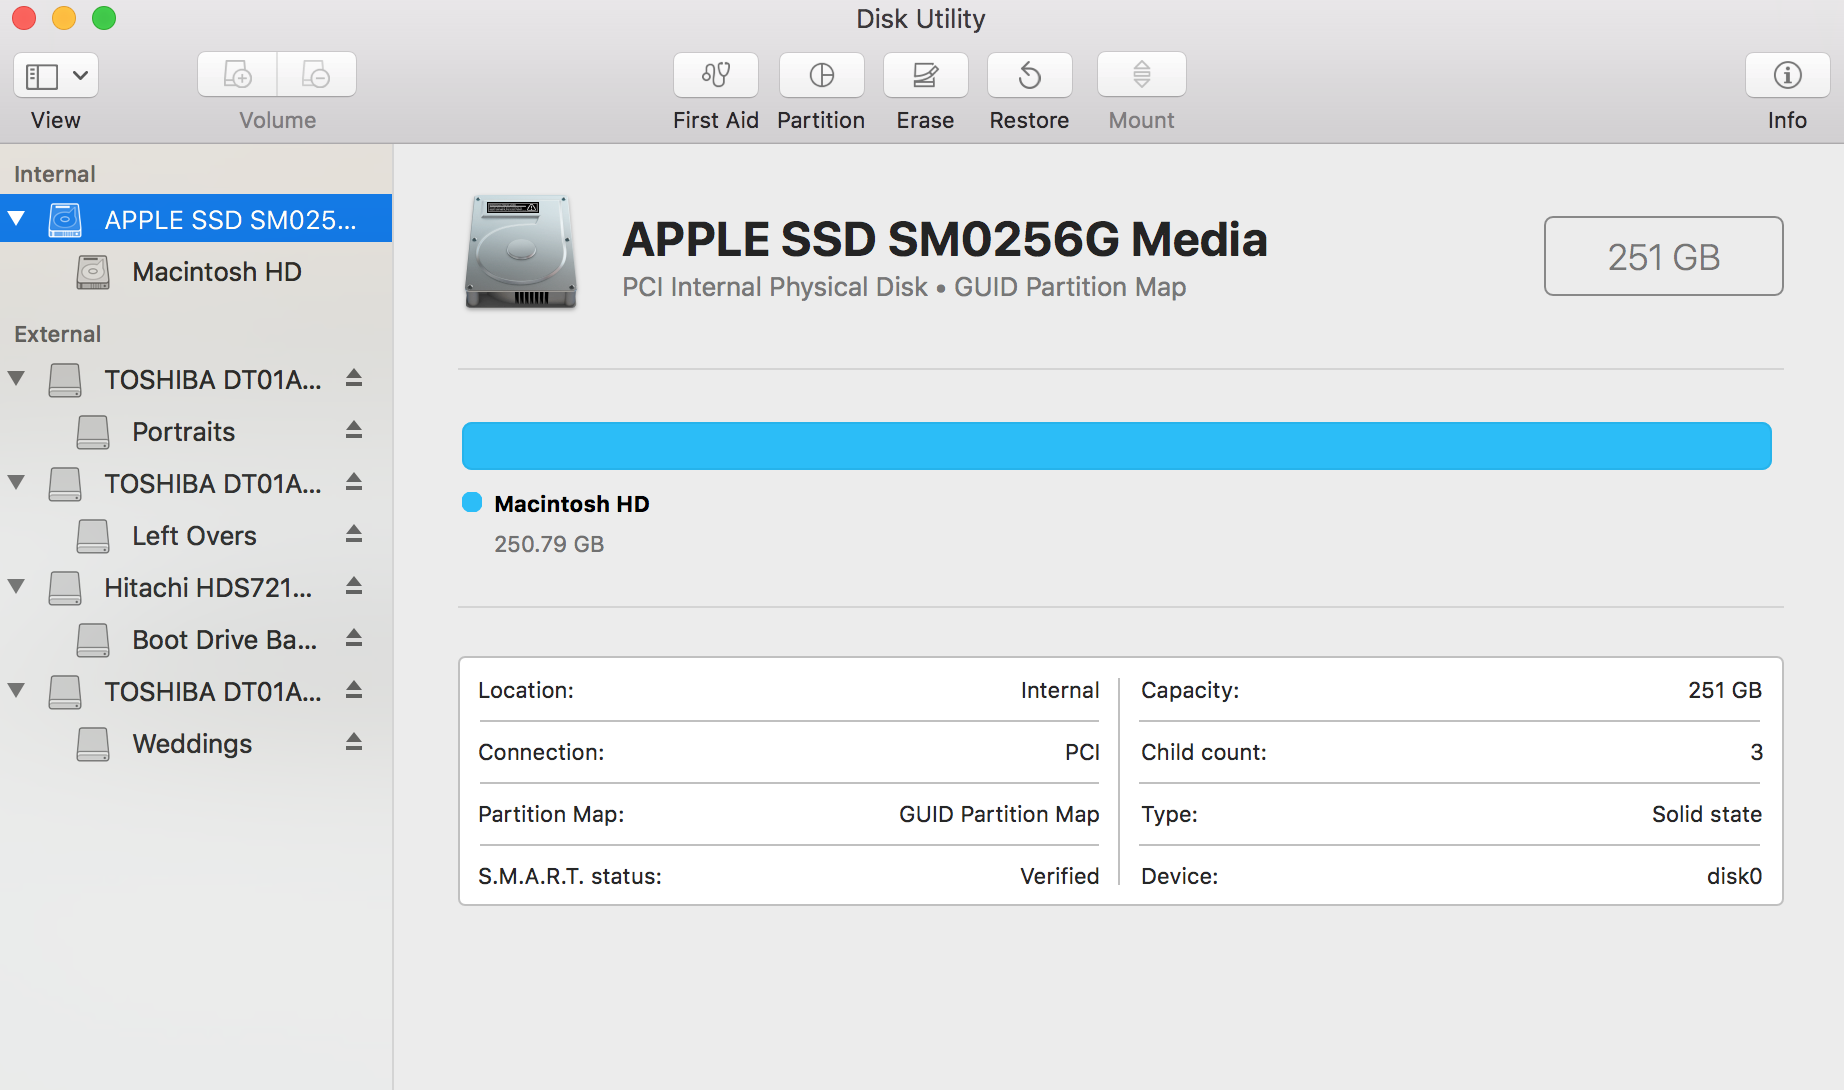
Task: Click the Solid state type value
Action: [x=1707, y=814]
